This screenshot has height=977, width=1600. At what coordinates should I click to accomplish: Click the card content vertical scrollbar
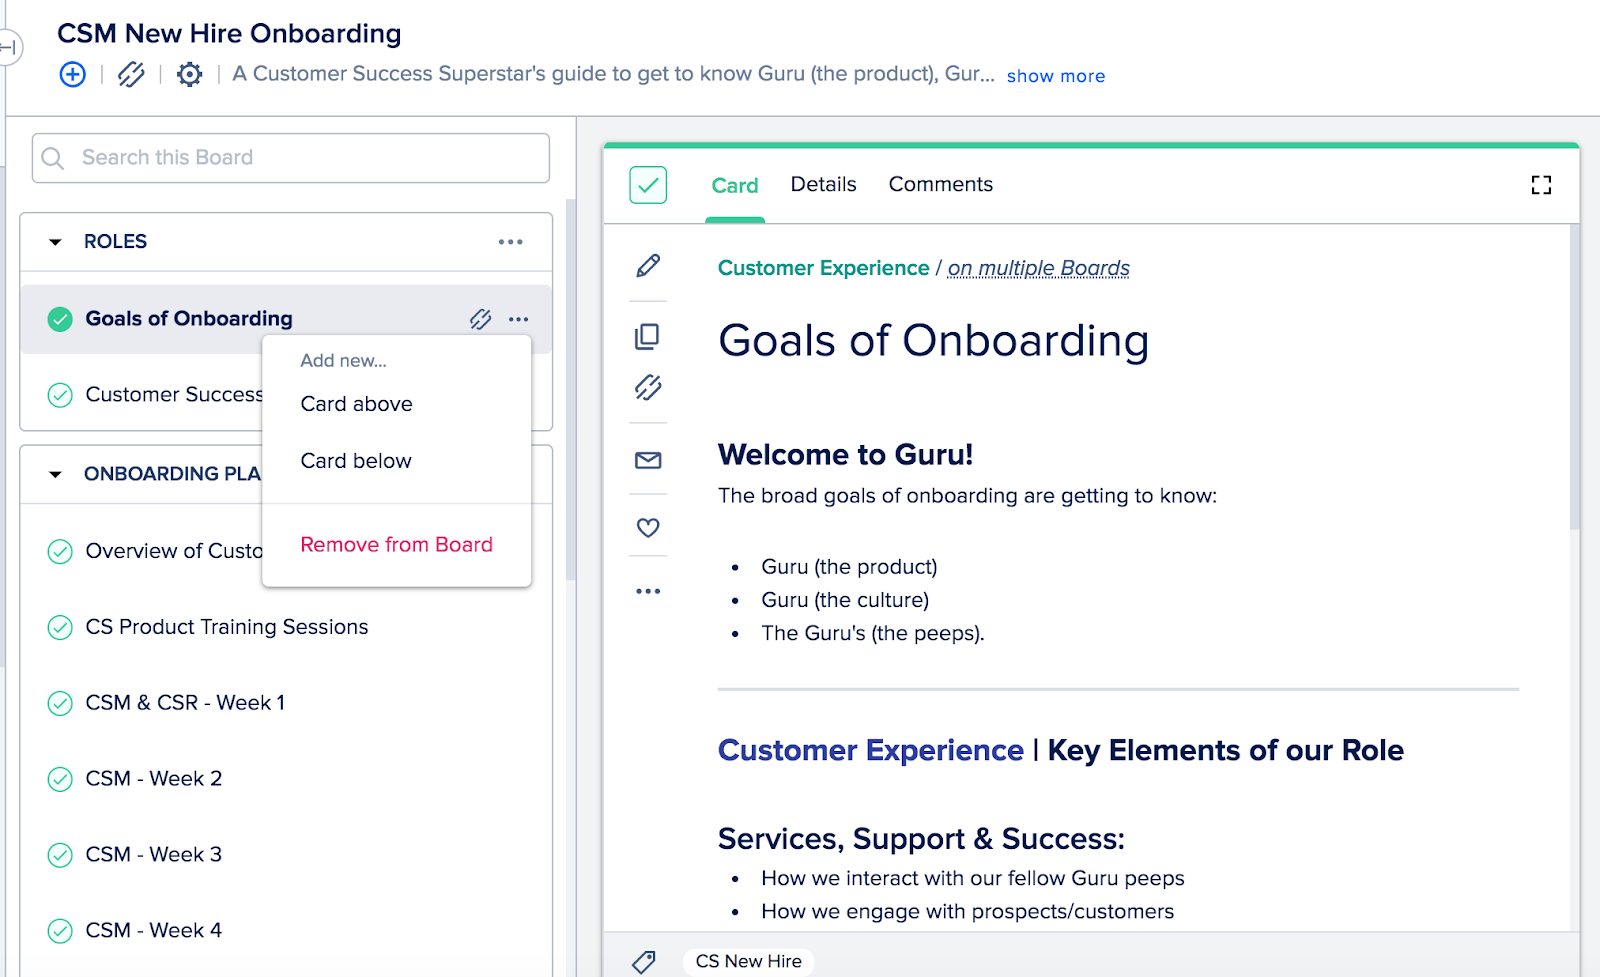(x=1575, y=376)
